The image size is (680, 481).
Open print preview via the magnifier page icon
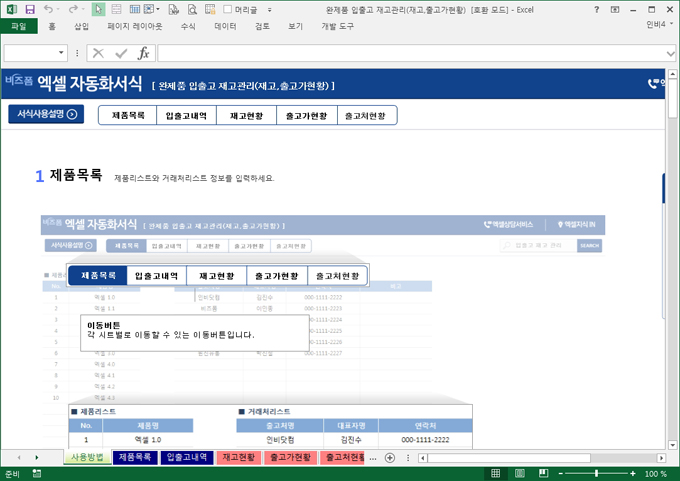[x=192, y=9]
